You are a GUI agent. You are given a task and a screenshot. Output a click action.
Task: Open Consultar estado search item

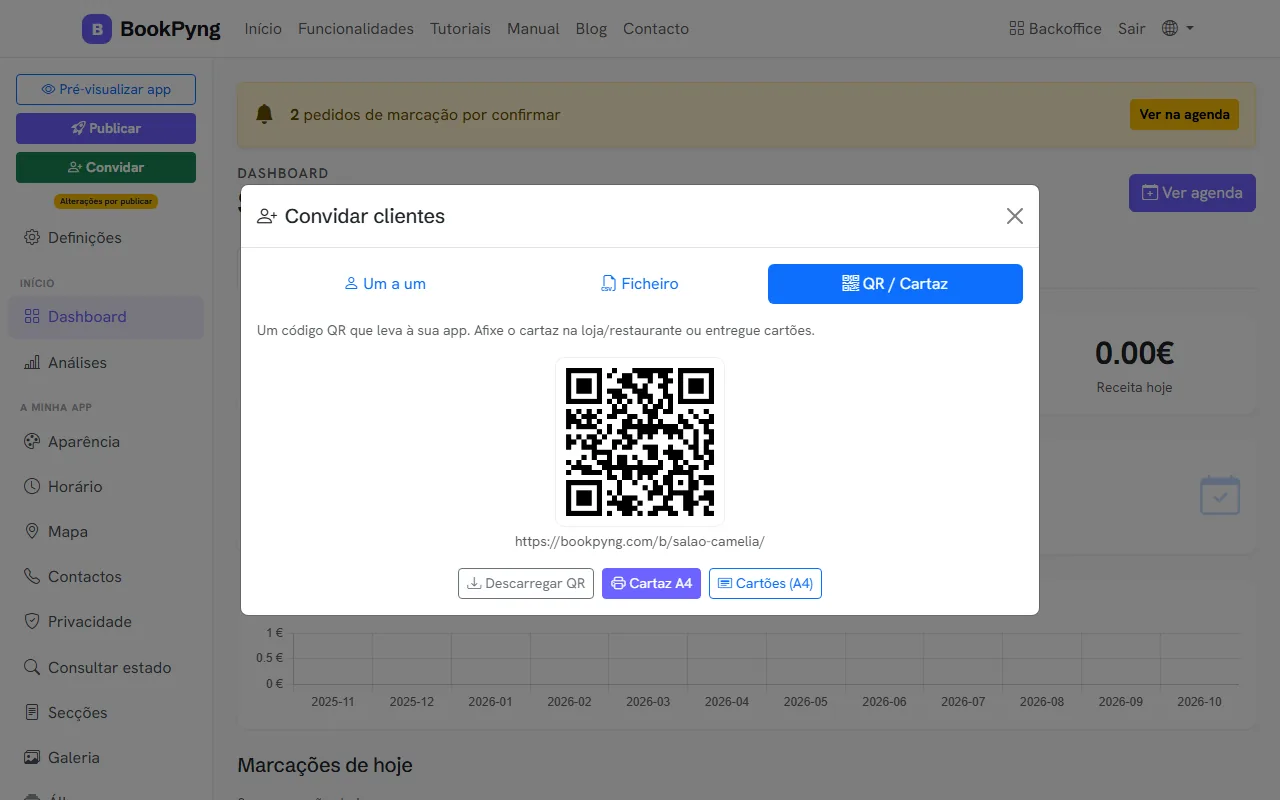pyautogui.click(x=106, y=668)
